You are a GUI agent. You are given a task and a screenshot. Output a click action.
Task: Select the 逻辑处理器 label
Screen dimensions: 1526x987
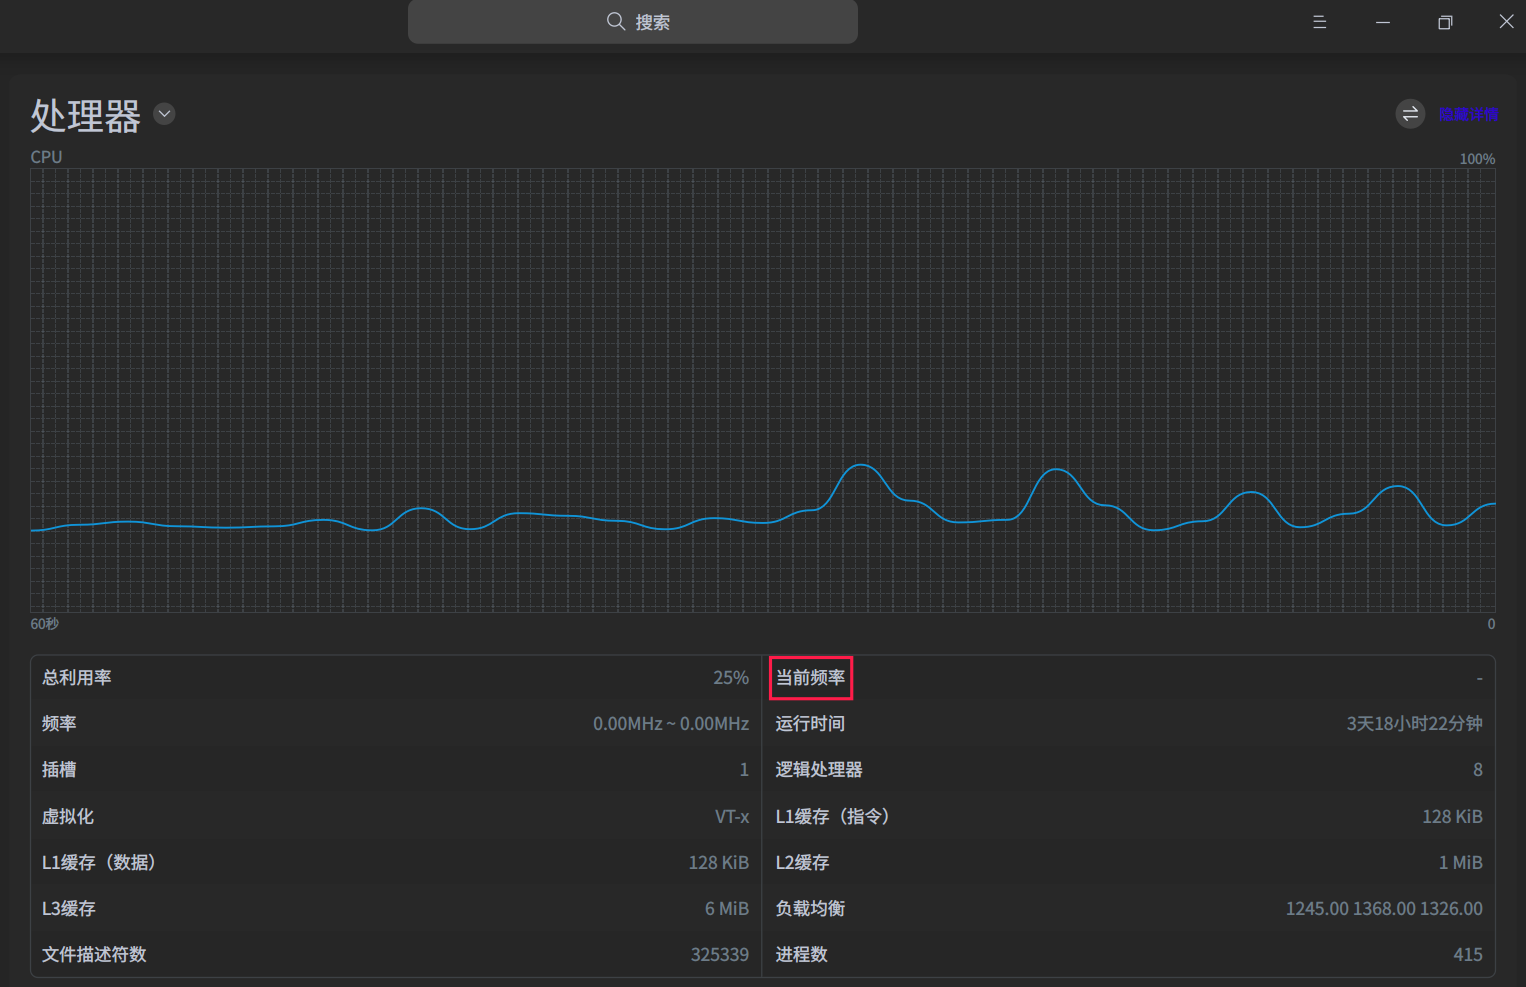pos(819,770)
